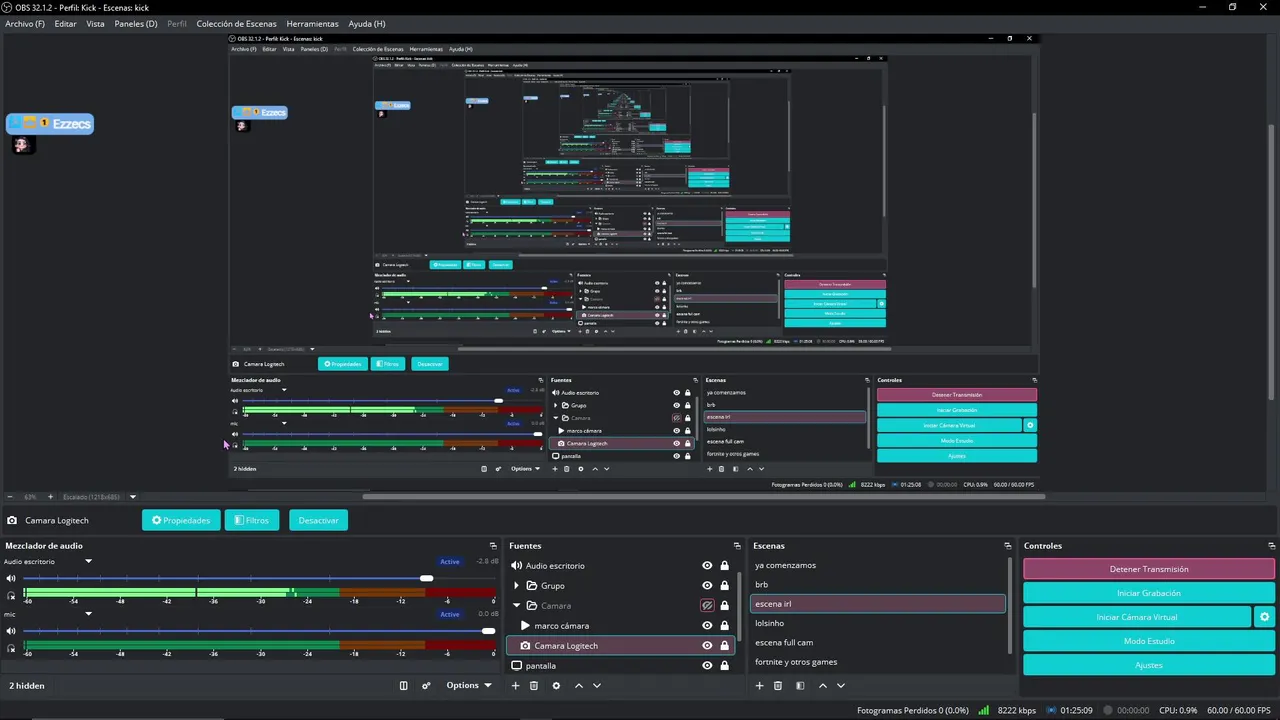Mute the Audio escritorio speaker icon
Image resolution: width=1280 pixels, height=720 pixels.
tap(11, 579)
